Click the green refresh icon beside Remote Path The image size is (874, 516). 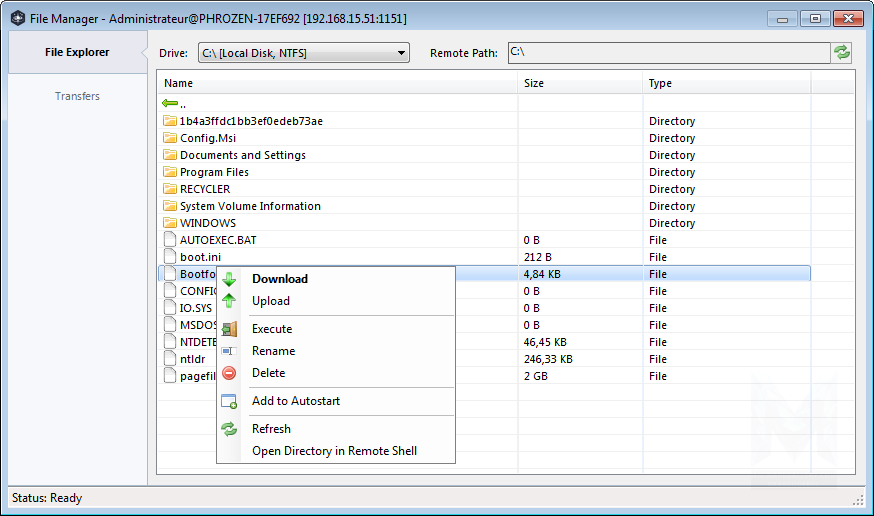(842, 53)
